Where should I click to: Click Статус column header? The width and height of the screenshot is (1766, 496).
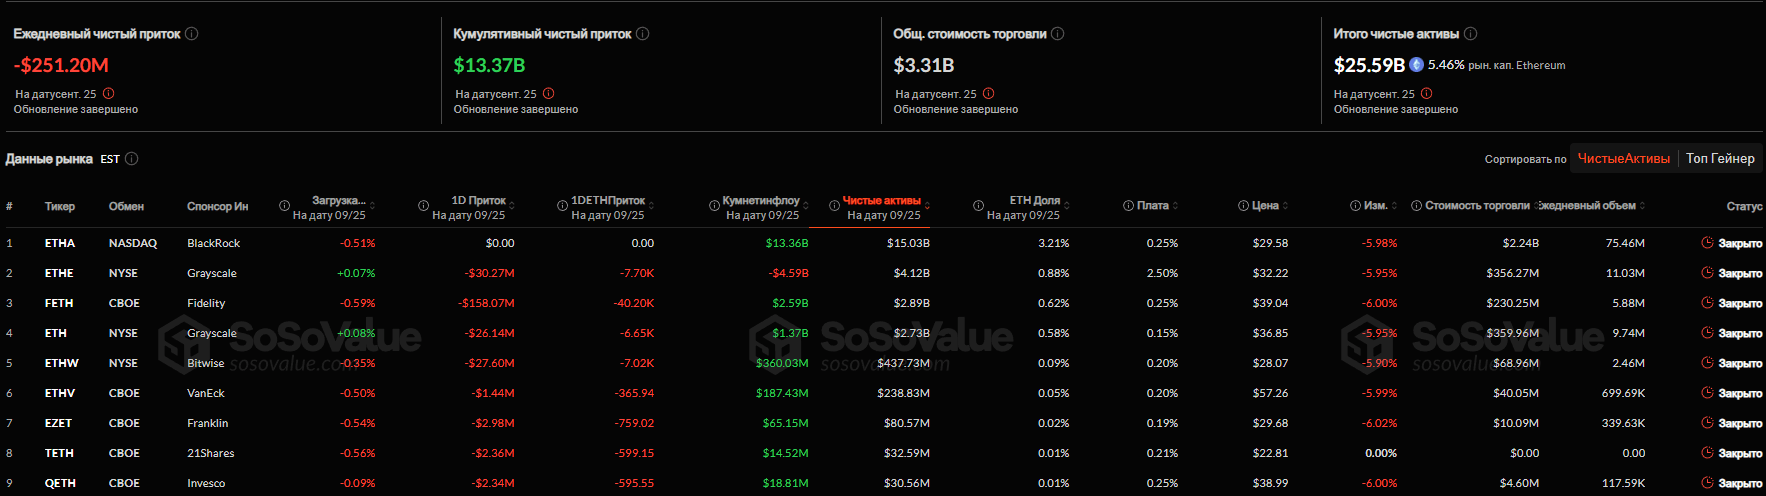(1744, 206)
